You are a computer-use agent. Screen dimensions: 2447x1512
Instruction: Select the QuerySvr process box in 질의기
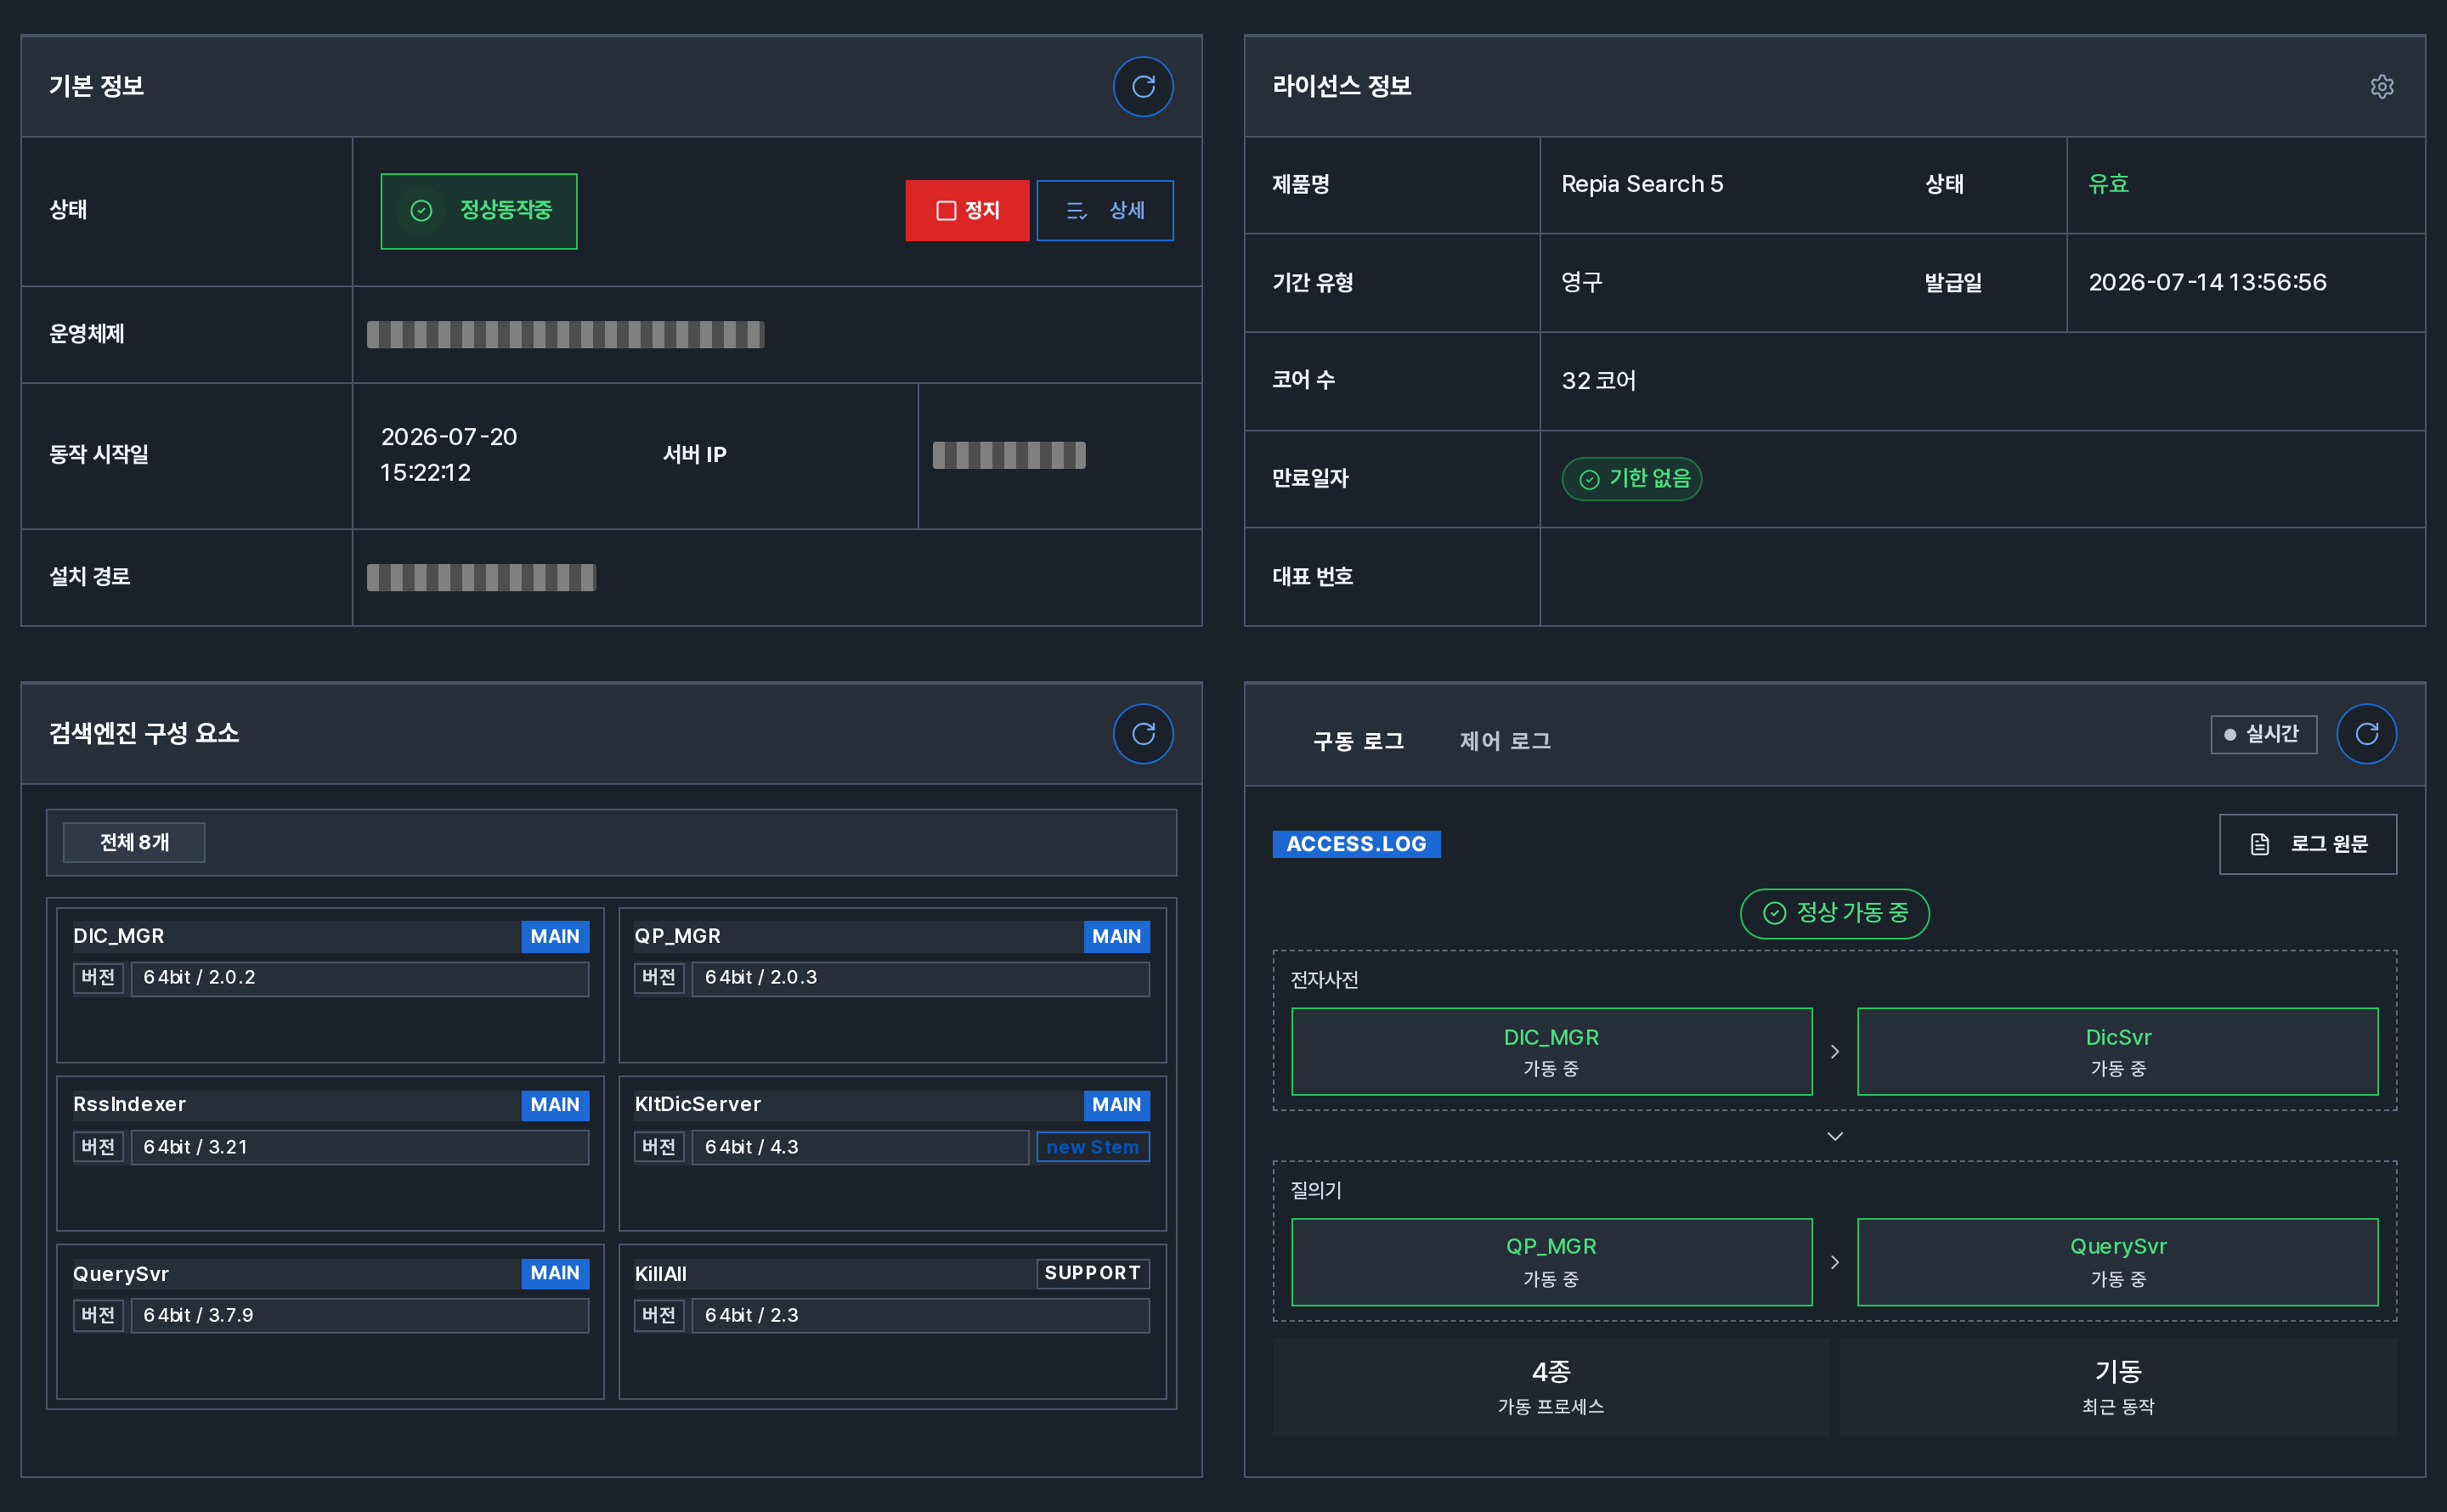tap(2117, 1261)
